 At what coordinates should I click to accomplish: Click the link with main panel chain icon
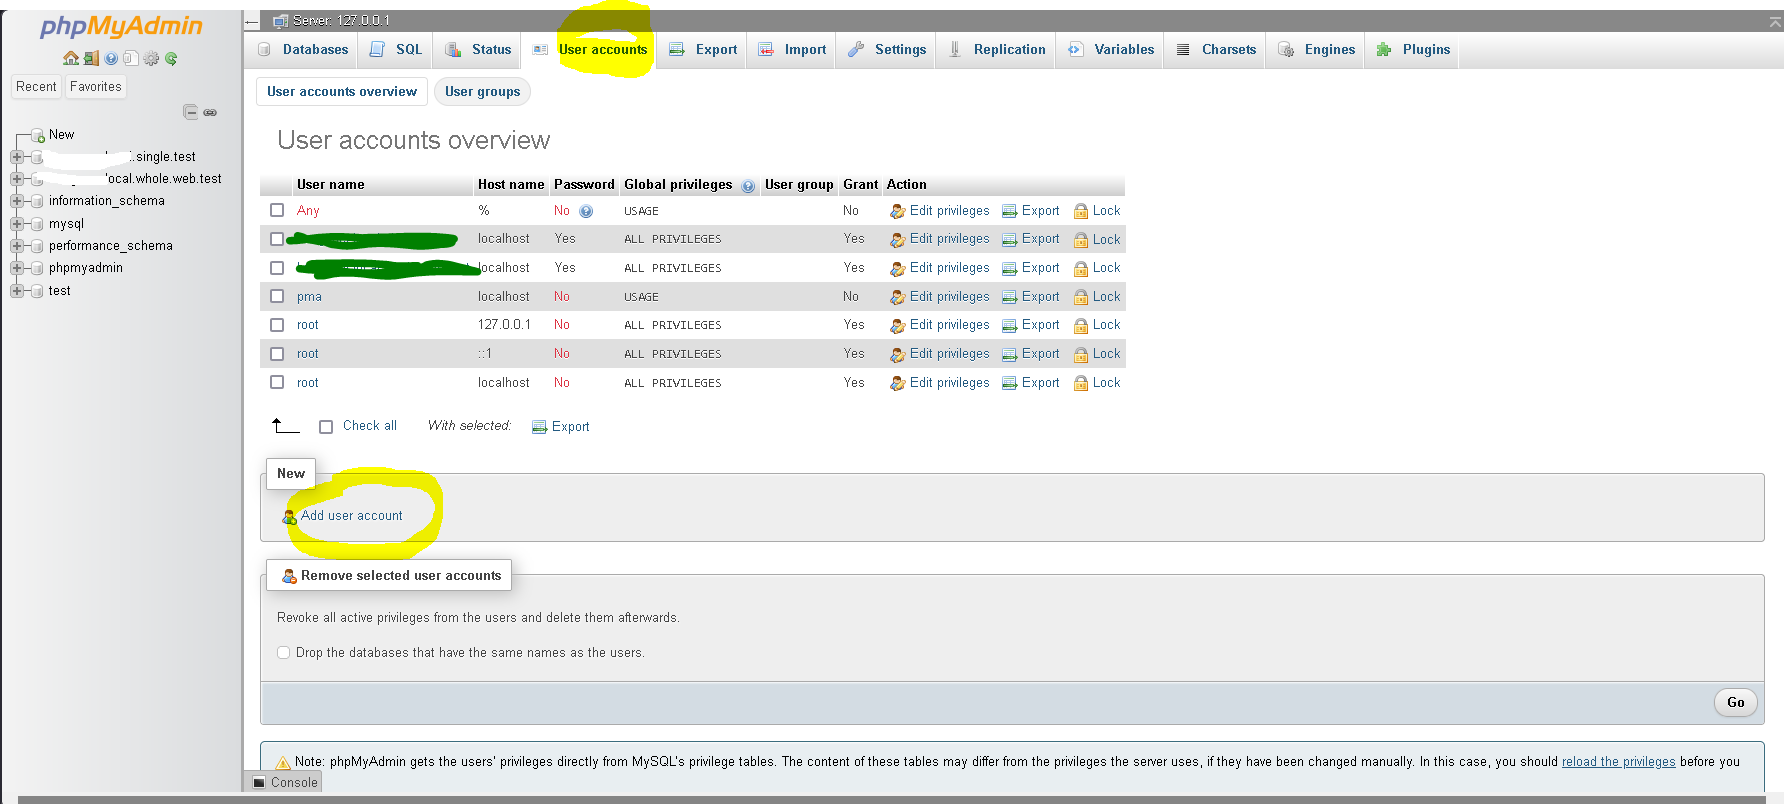[210, 112]
